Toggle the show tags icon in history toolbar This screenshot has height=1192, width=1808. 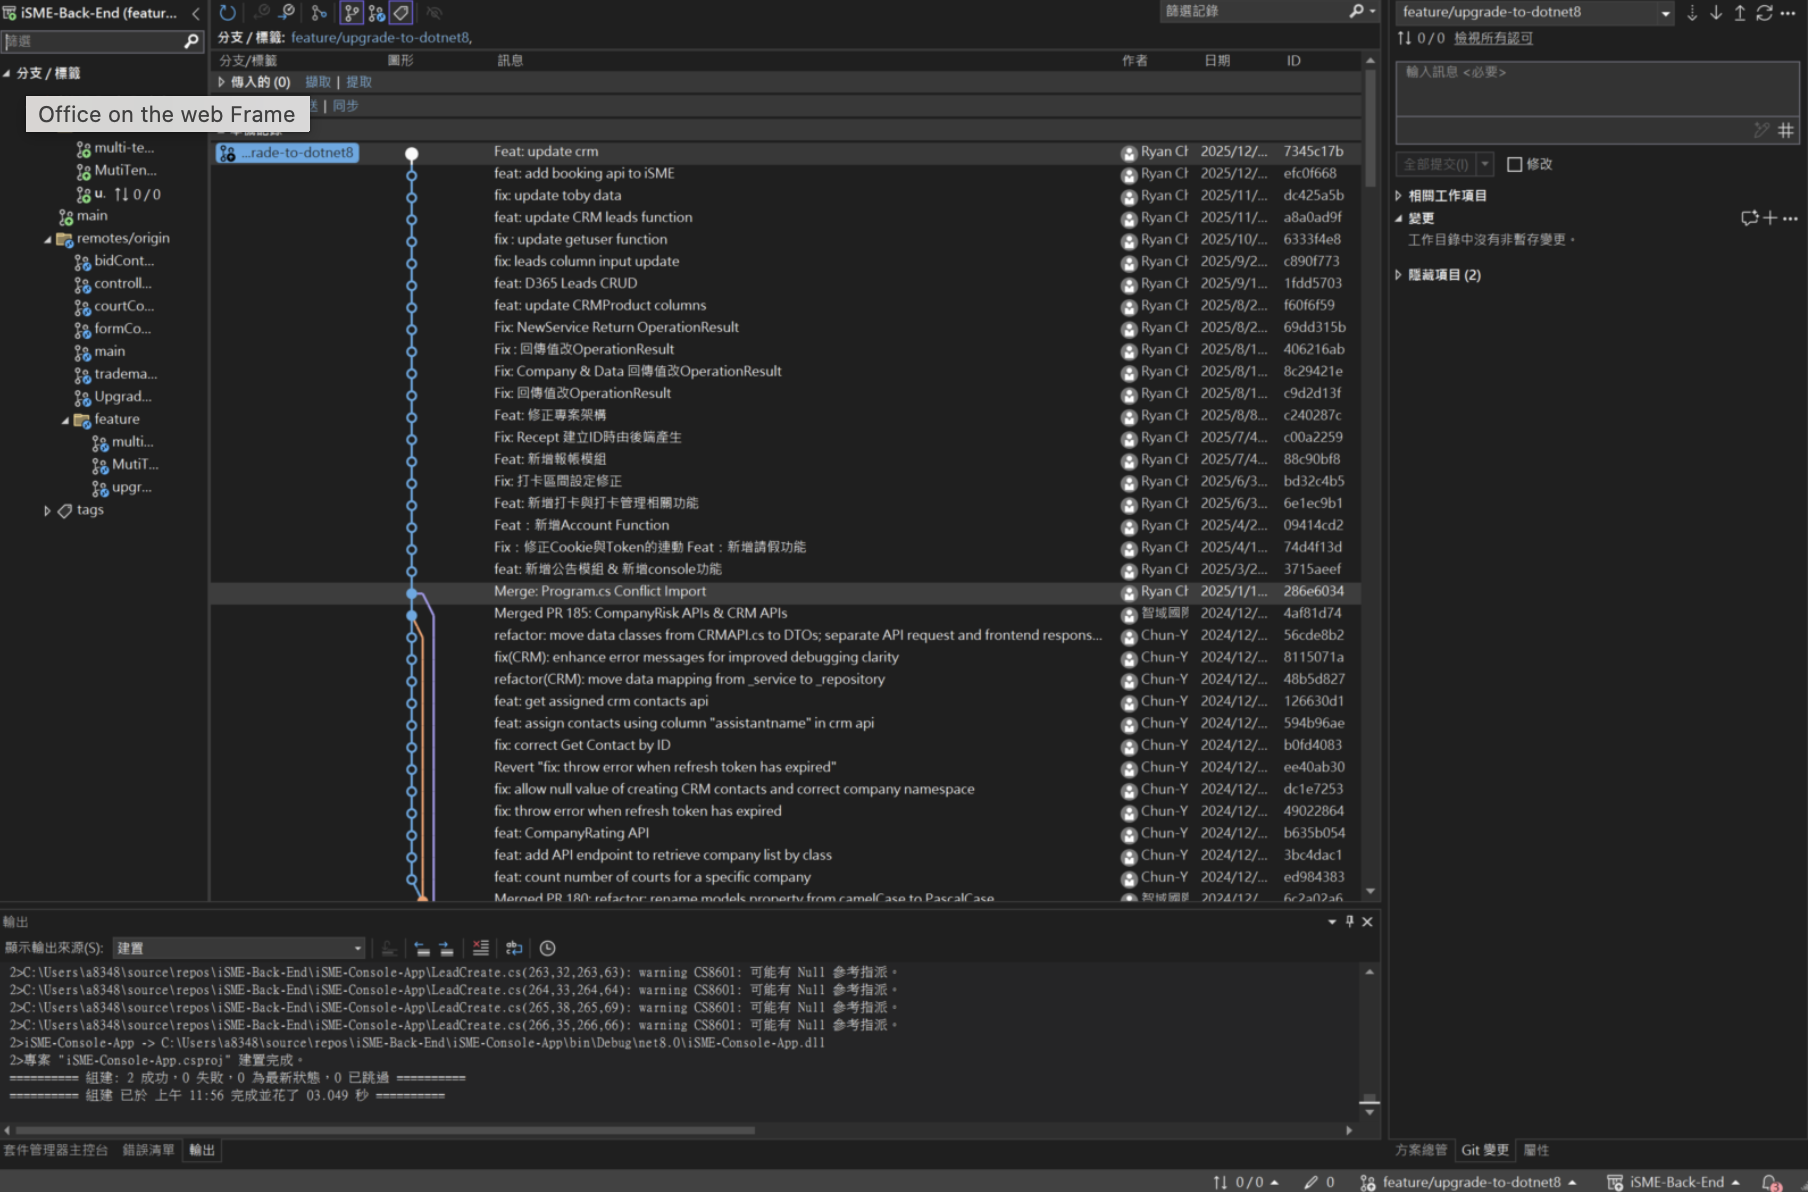tap(401, 13)
